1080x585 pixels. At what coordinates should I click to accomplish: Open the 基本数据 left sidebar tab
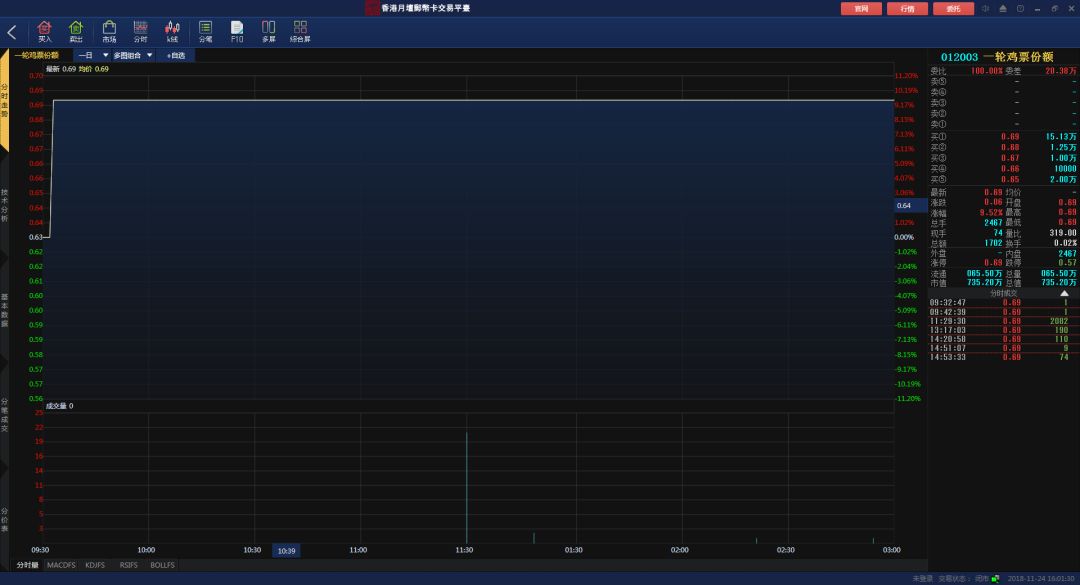[4, 310]
